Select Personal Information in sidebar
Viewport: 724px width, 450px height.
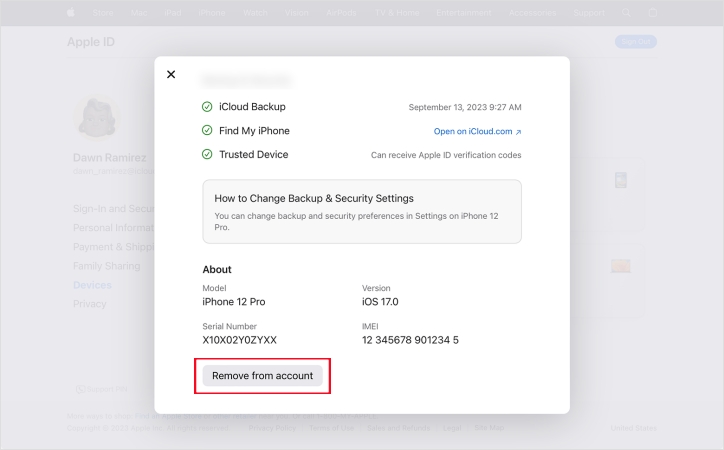(x=114, y=228)
